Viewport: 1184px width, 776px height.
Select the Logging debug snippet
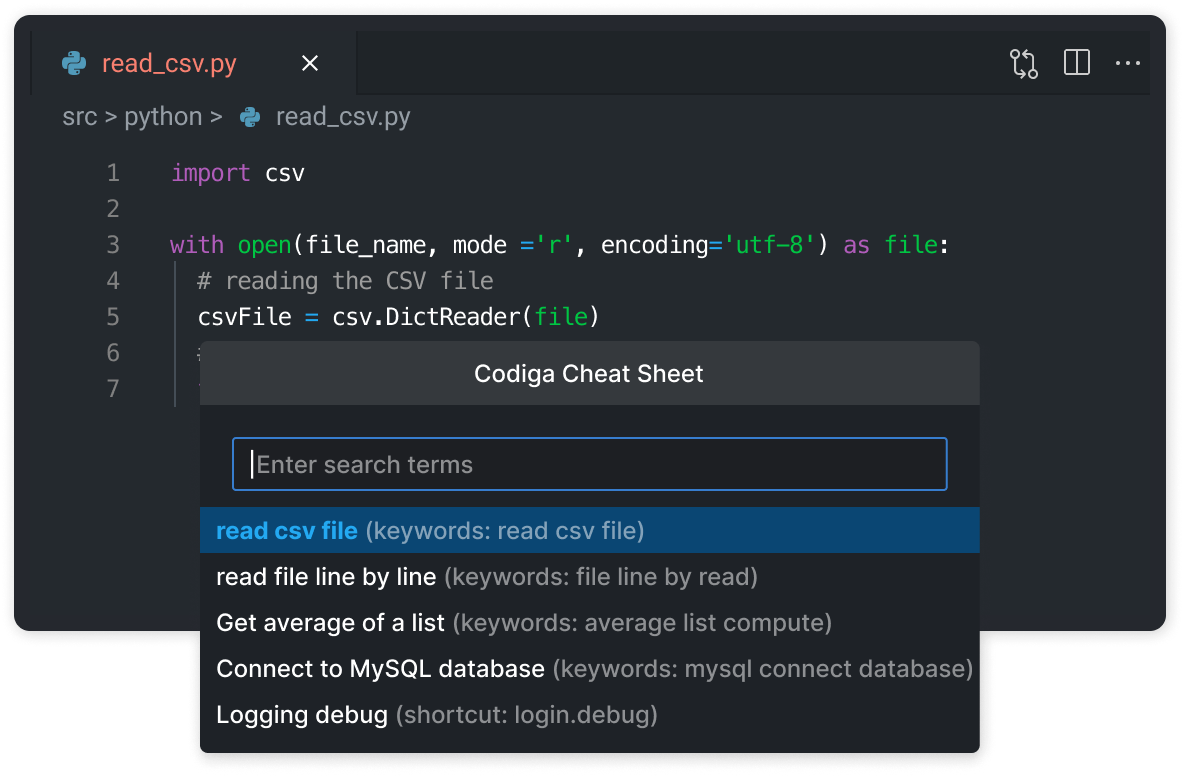[590, 715]
